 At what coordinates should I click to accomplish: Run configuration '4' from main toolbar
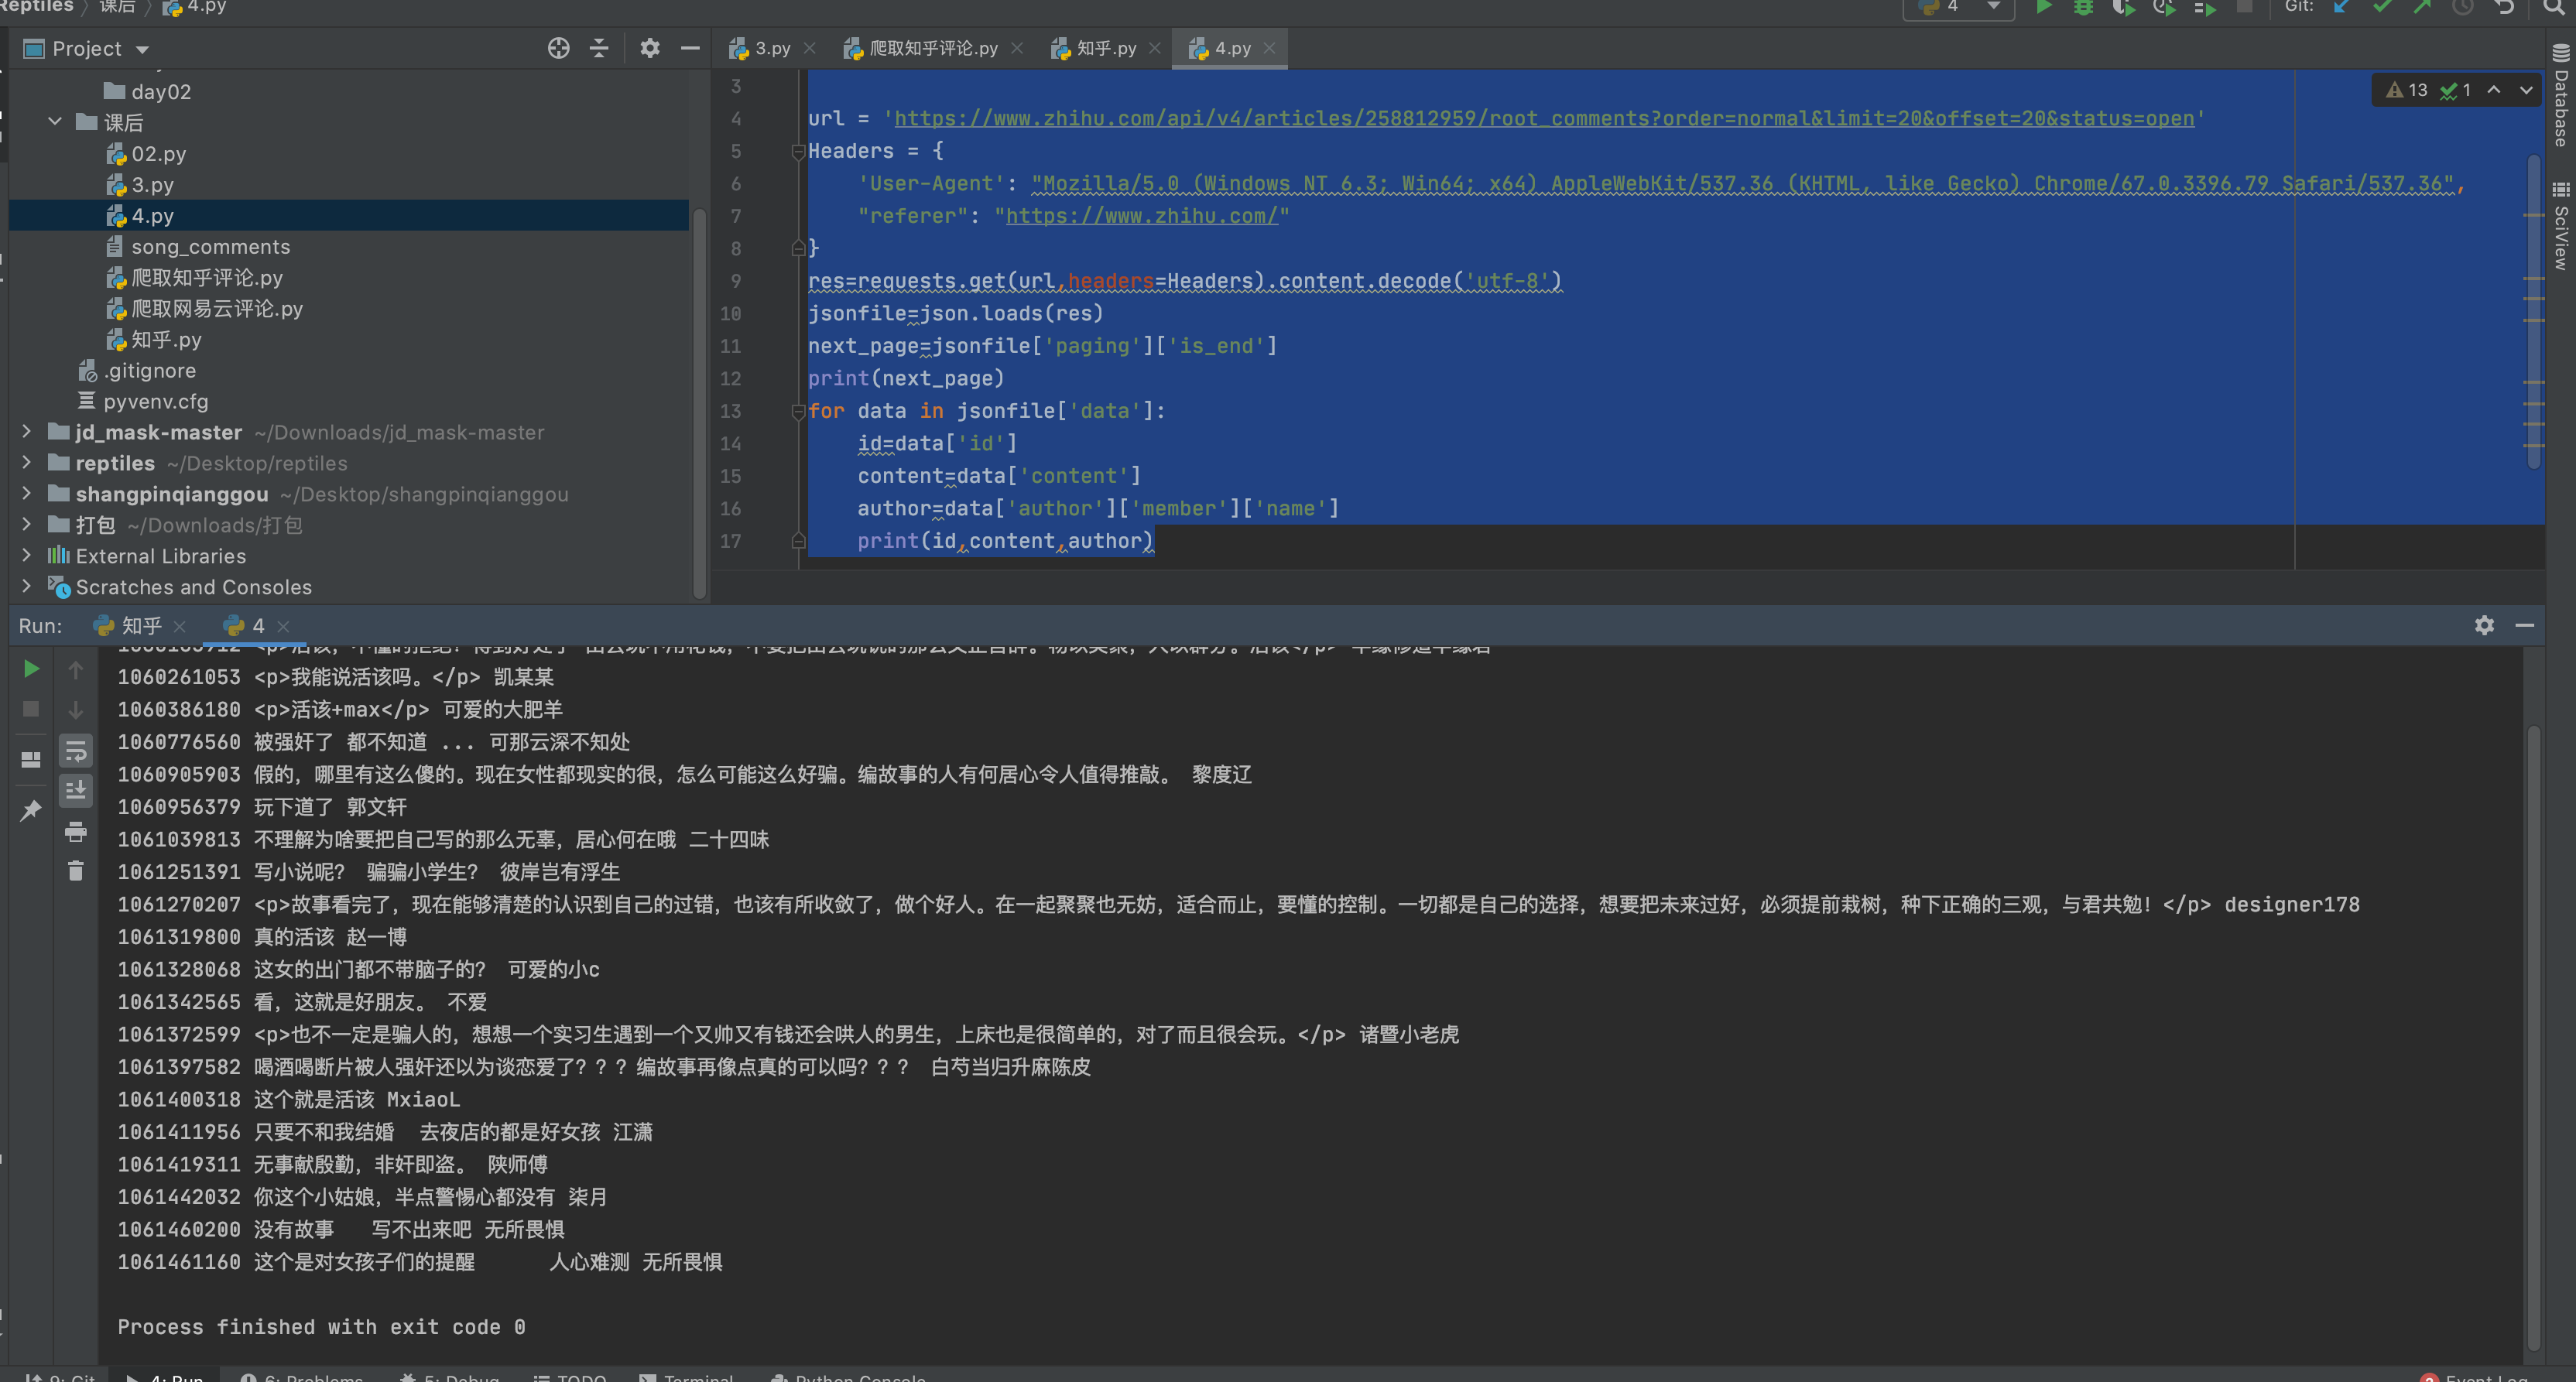[2043, 7]
